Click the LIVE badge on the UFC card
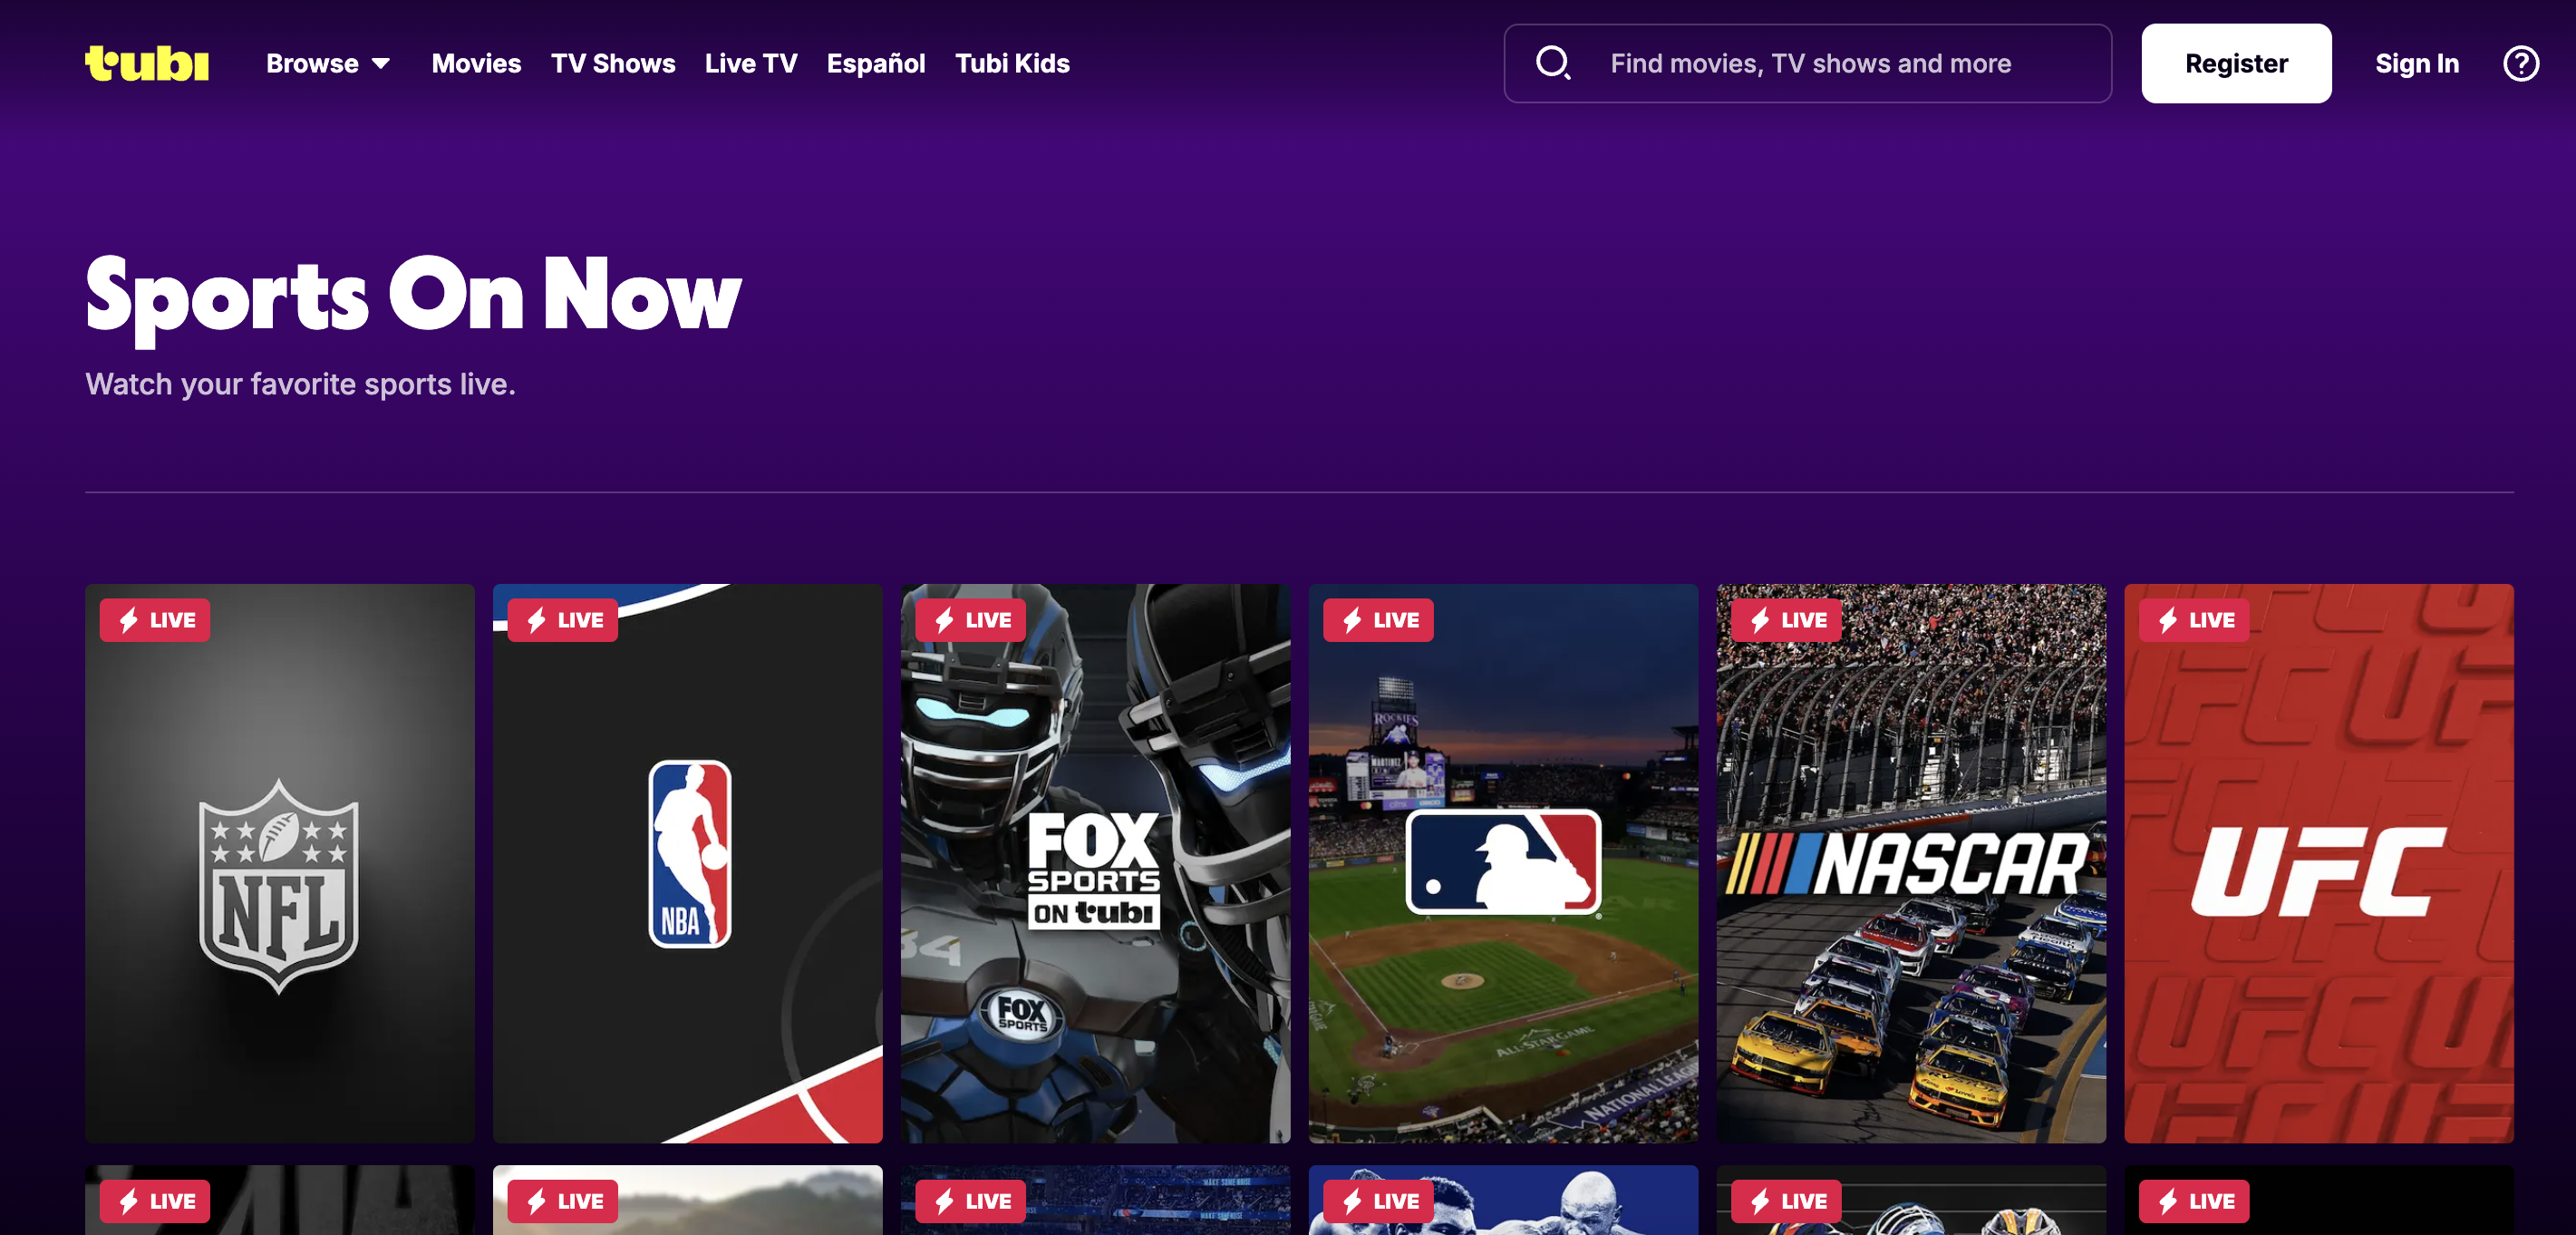 tap(2195, 620)
